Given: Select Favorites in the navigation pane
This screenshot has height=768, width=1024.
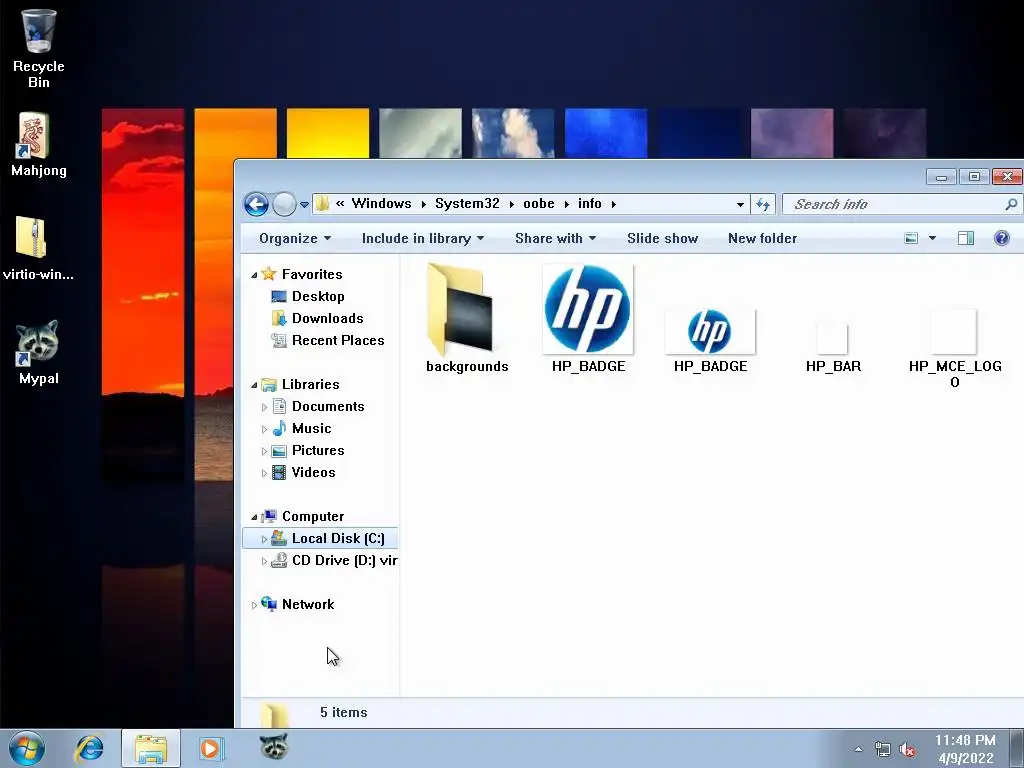Looking at the screenshot, I should (312, 274).
